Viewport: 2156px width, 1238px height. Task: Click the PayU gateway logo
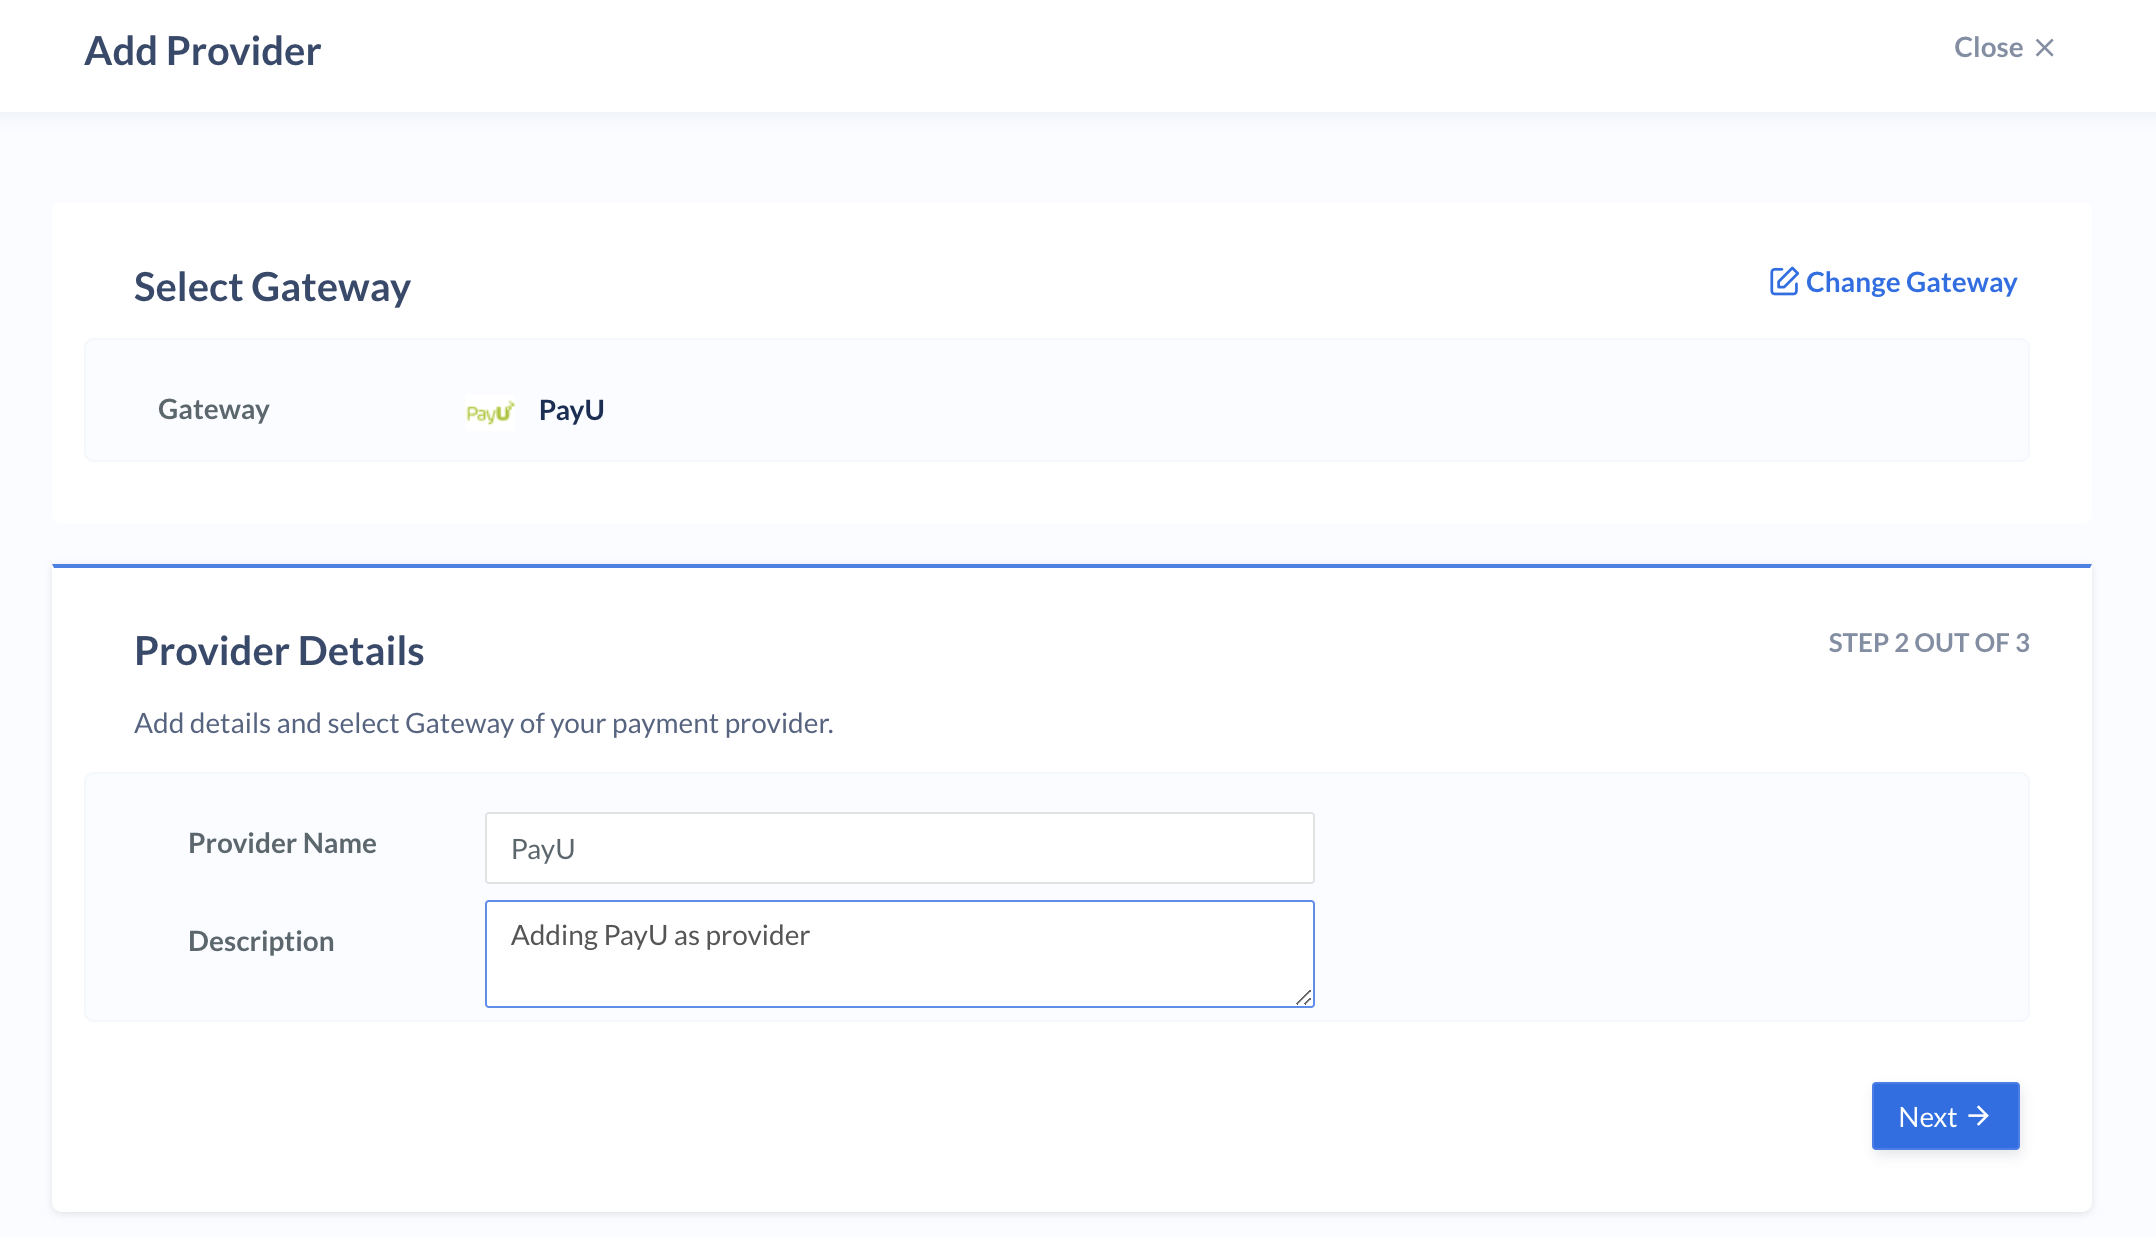pos(490,411)
